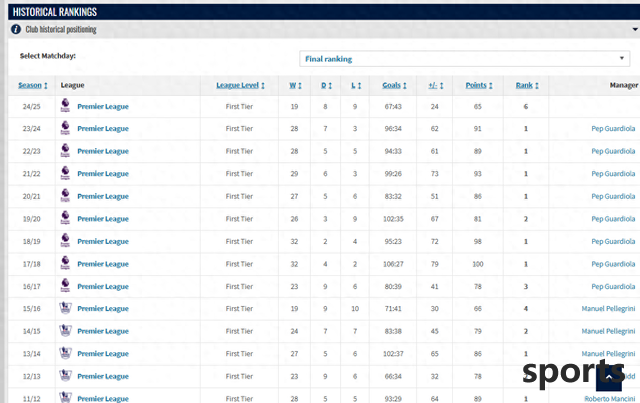Select goals value 67:43 in 24/25 row
The image size is (640, 403).
pos(393,107)
